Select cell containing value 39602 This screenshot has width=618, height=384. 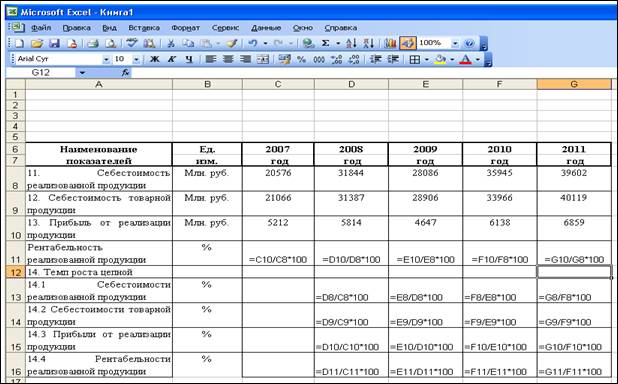point(574,179)
